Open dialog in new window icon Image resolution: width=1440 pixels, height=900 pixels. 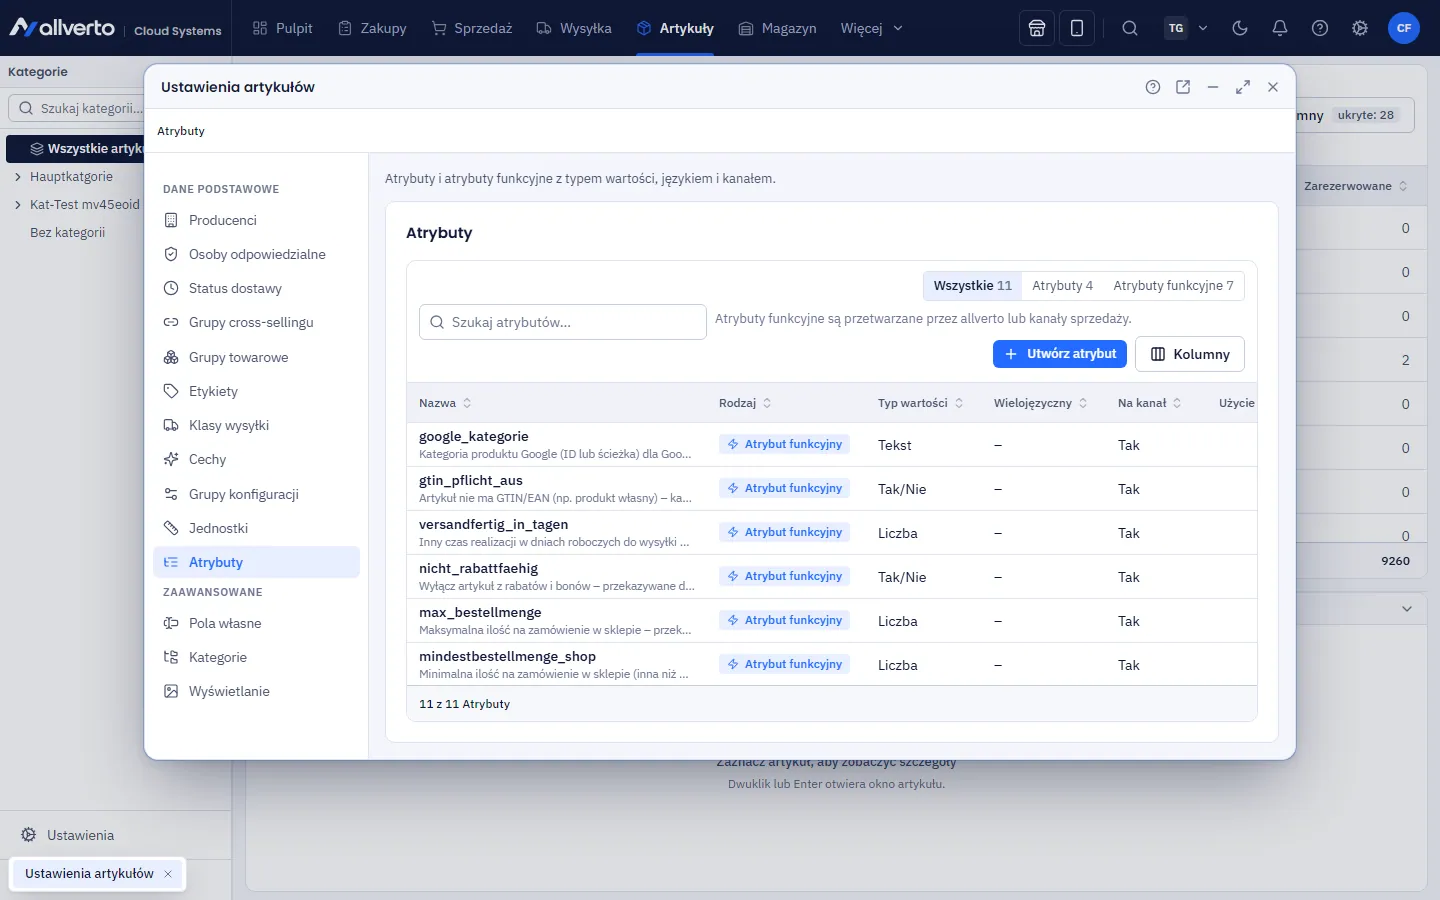pos(1183,87)
